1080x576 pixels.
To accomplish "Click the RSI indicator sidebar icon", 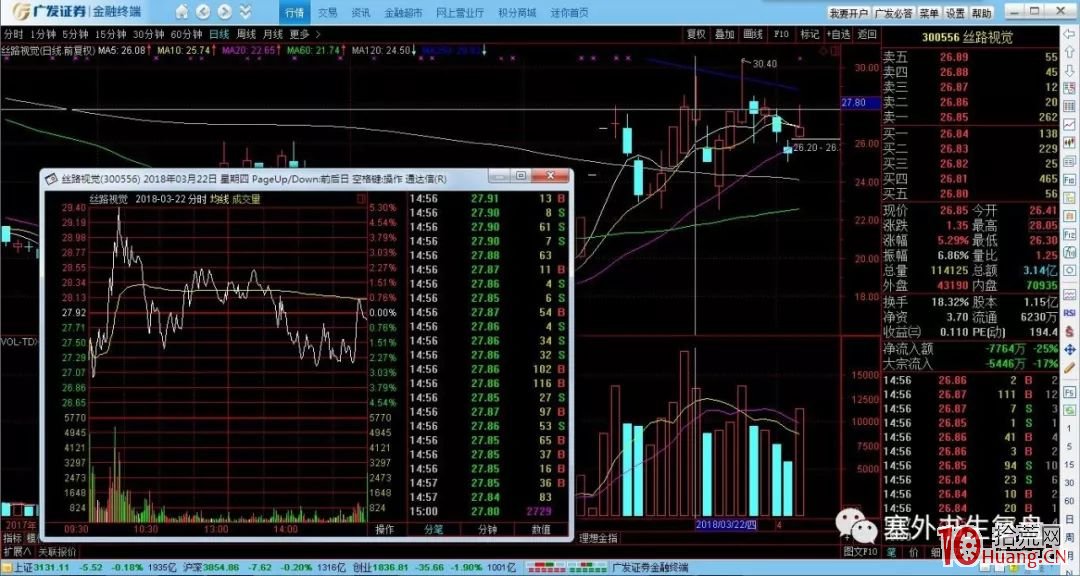I will pyautogui.click(x=1069, y=313).
